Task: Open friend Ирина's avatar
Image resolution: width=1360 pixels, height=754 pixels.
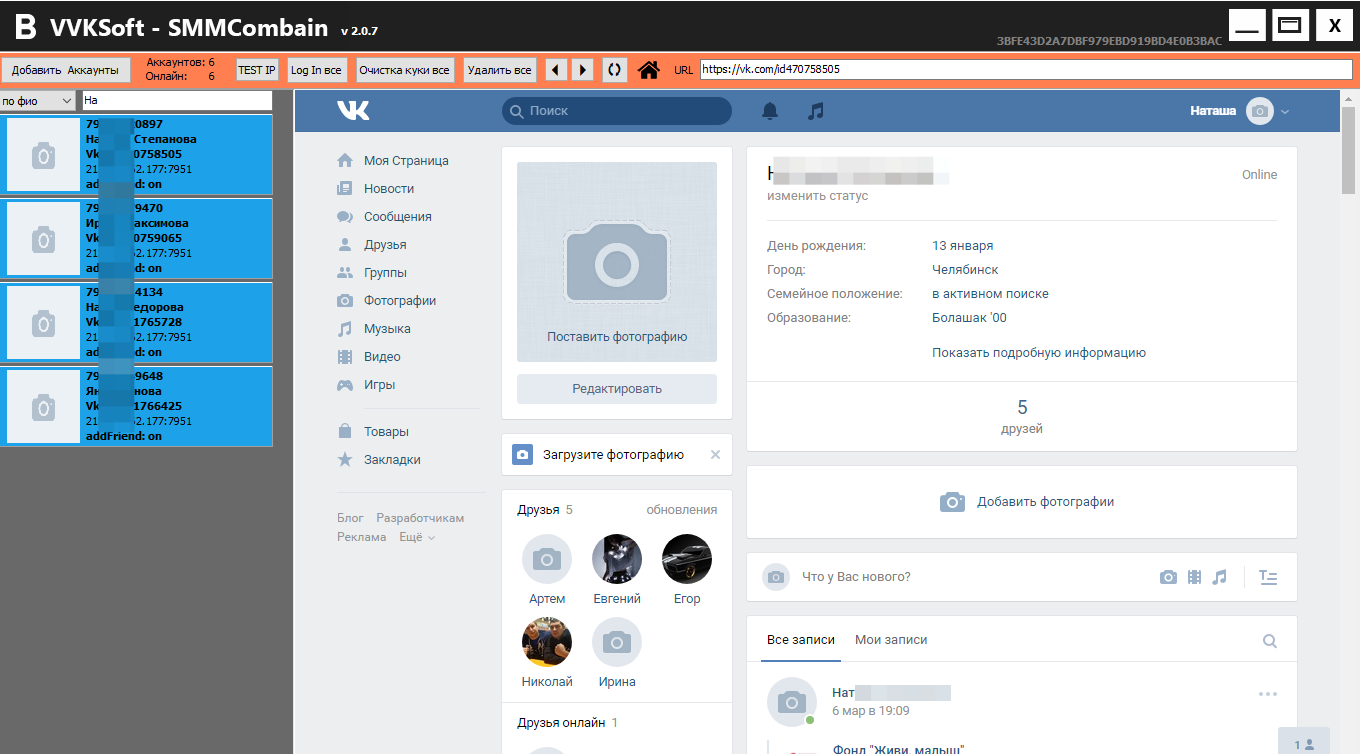Action: (617, 642)
